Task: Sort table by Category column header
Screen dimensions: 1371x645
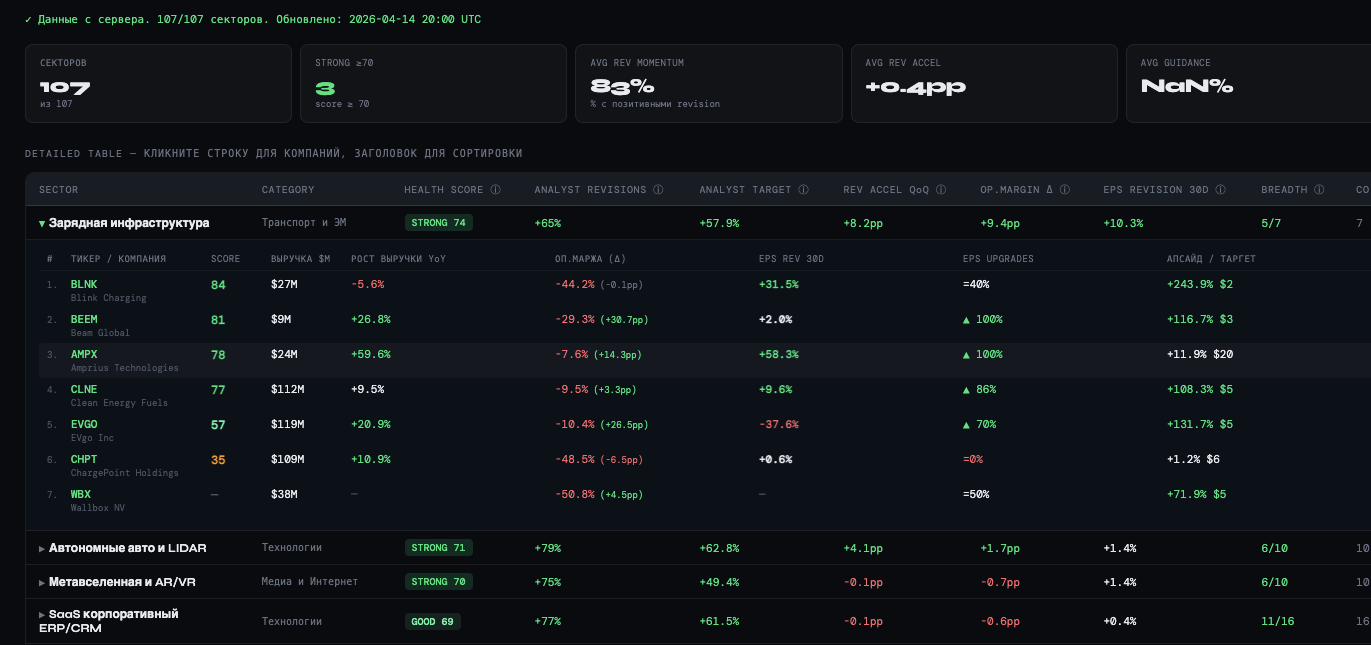Action: [x=288, y=189]
